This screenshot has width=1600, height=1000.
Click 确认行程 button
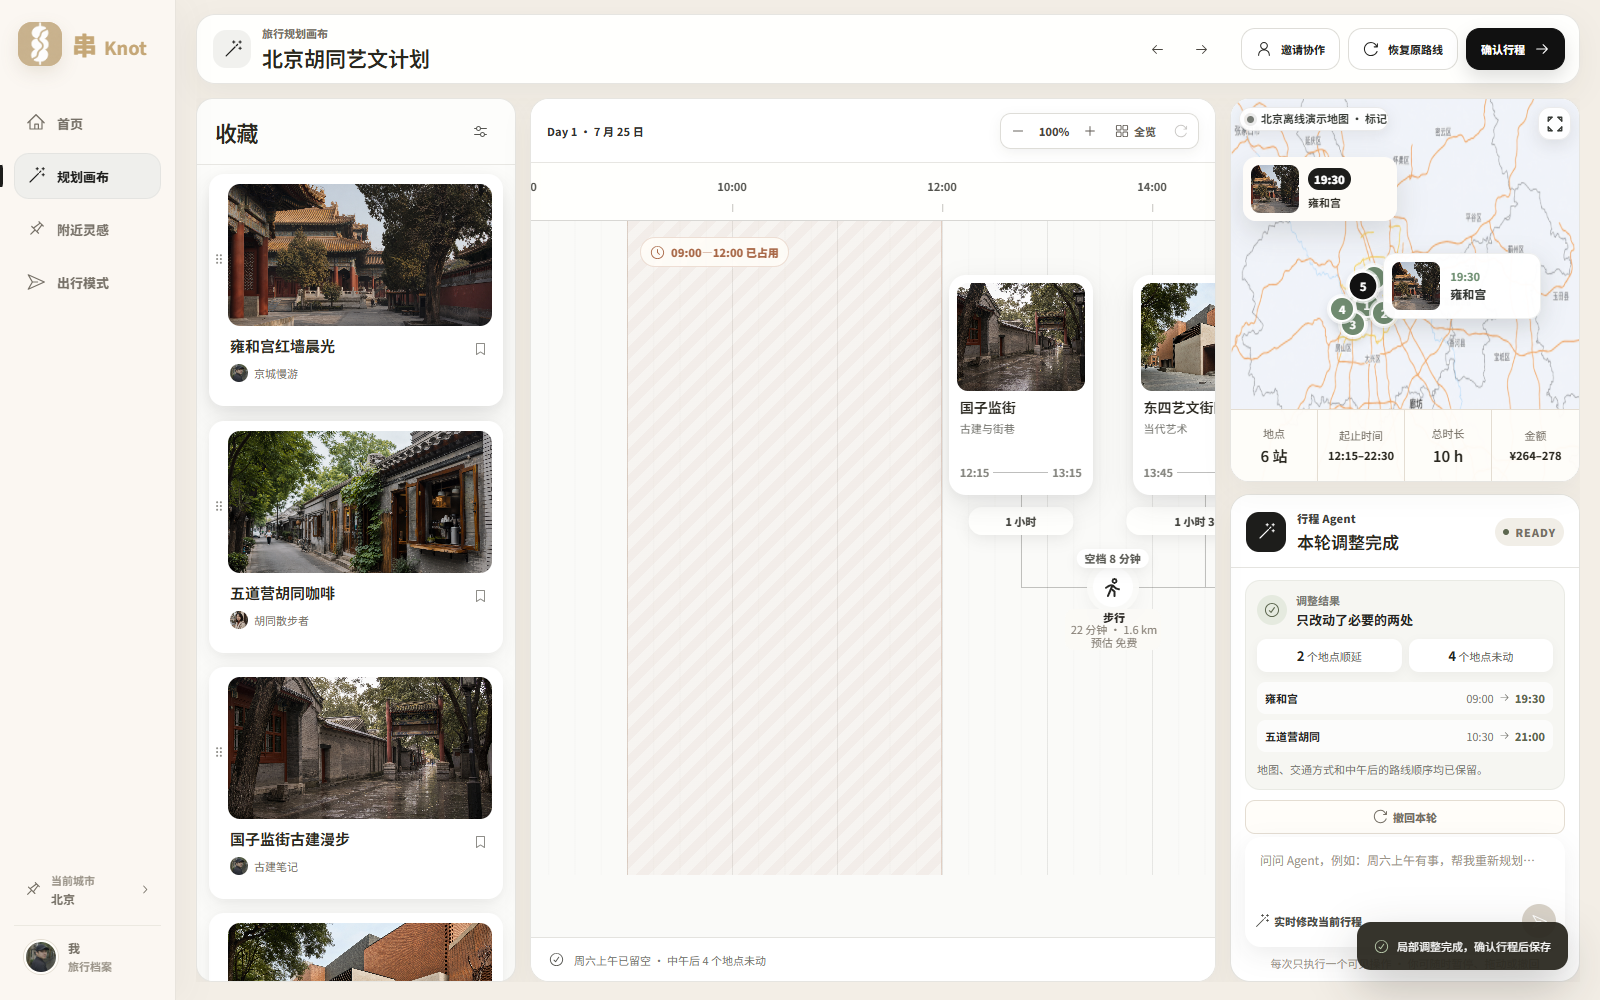(x=1515, y=49)
